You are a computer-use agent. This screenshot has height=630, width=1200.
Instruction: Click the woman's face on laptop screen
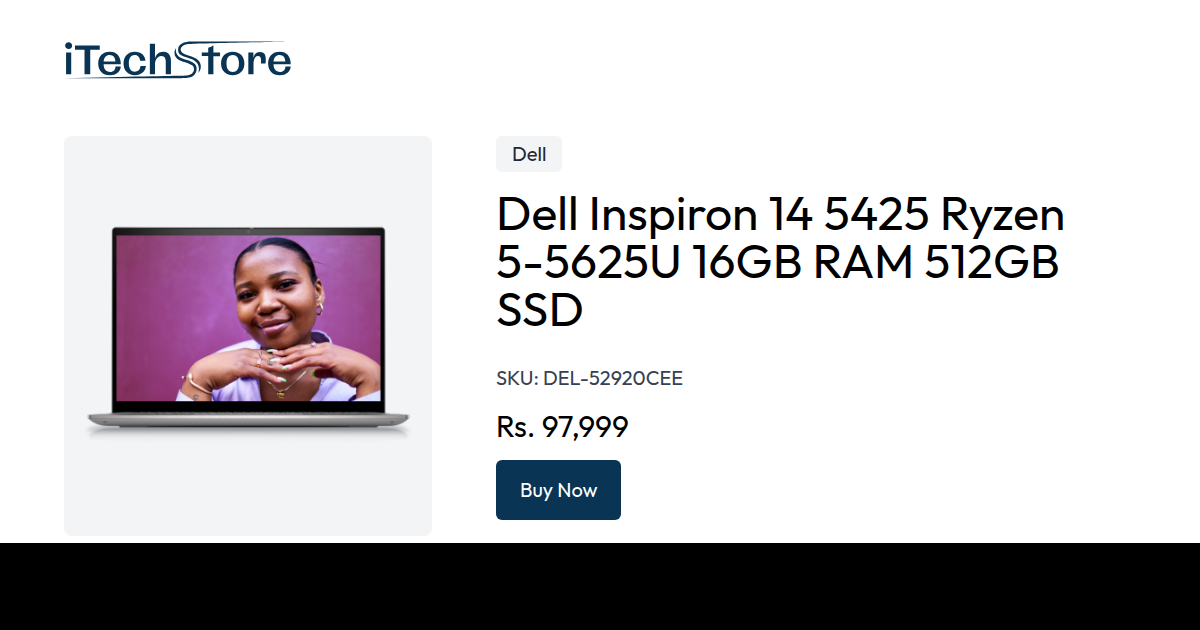pos(276,288)
